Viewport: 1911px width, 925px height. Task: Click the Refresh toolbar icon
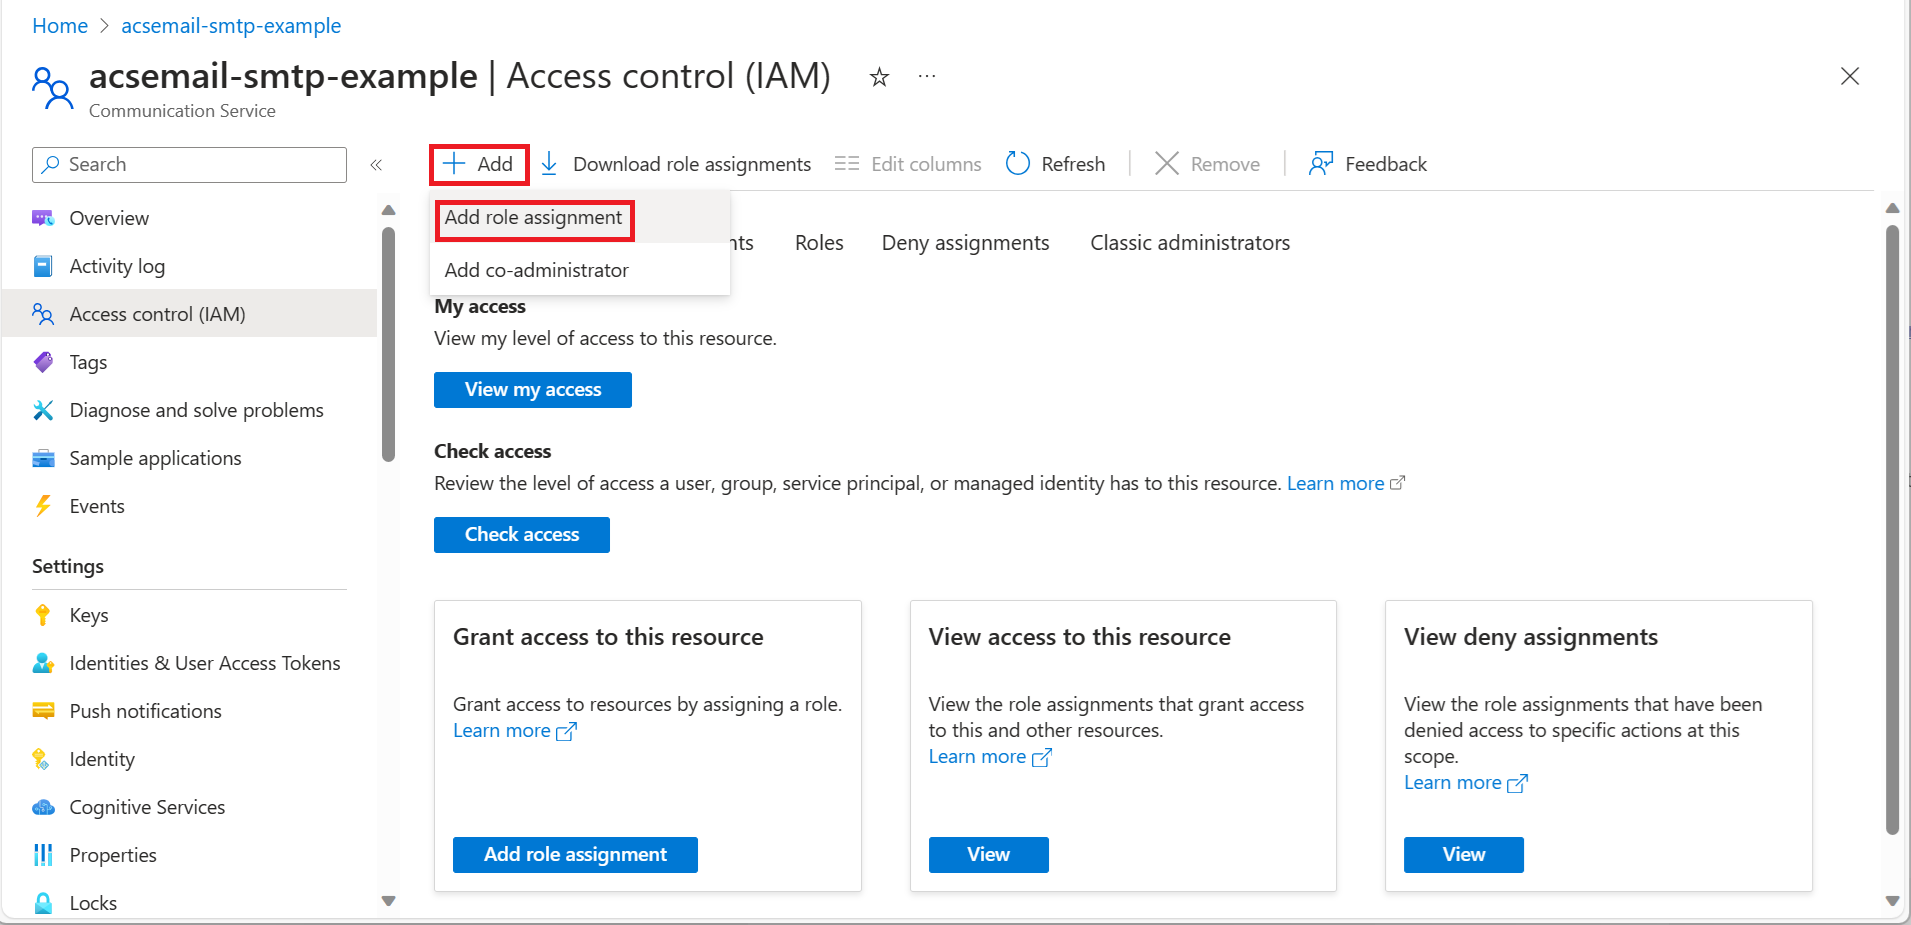click(1017, 164)
